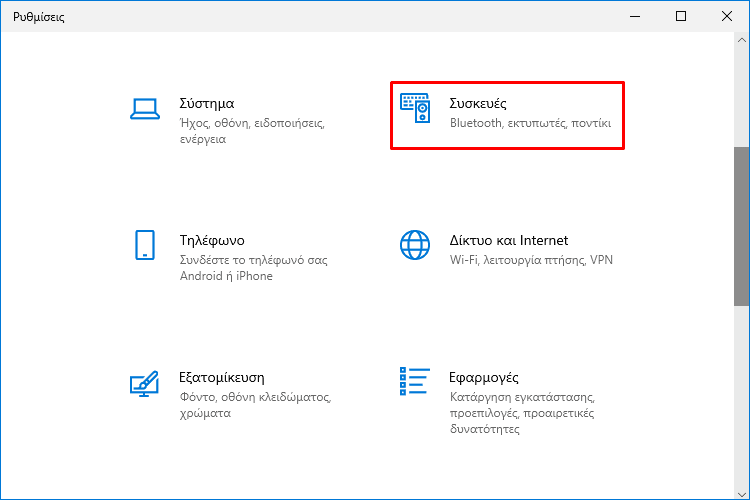Click the Wi-Fi, λειτουργία πτήσης, VPN description

point(531,260)
